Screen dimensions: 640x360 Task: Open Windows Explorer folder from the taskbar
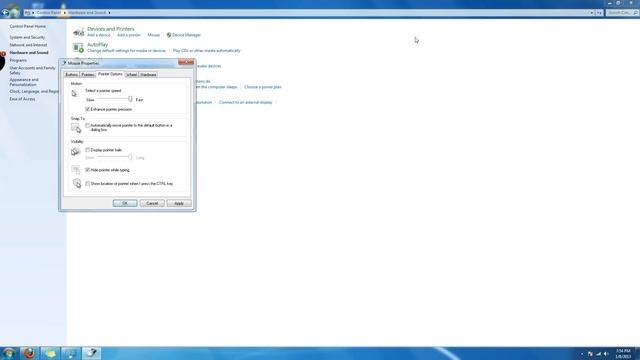[50, 353]
